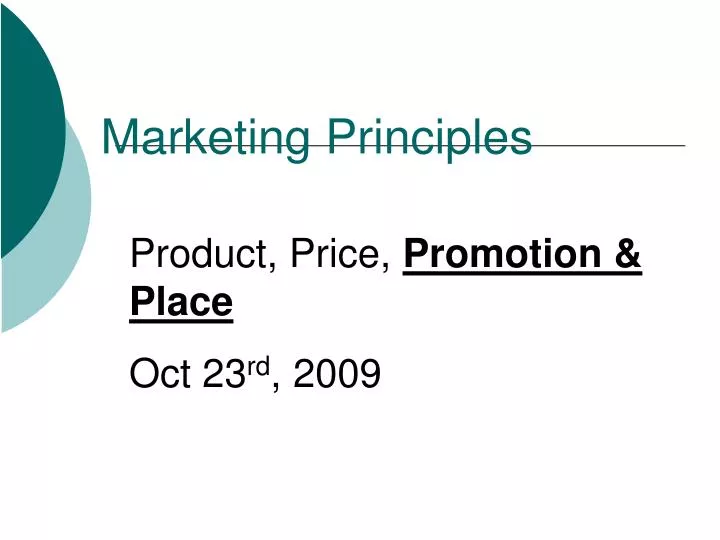Click the bold underlined word "Place"

(182, 302)
